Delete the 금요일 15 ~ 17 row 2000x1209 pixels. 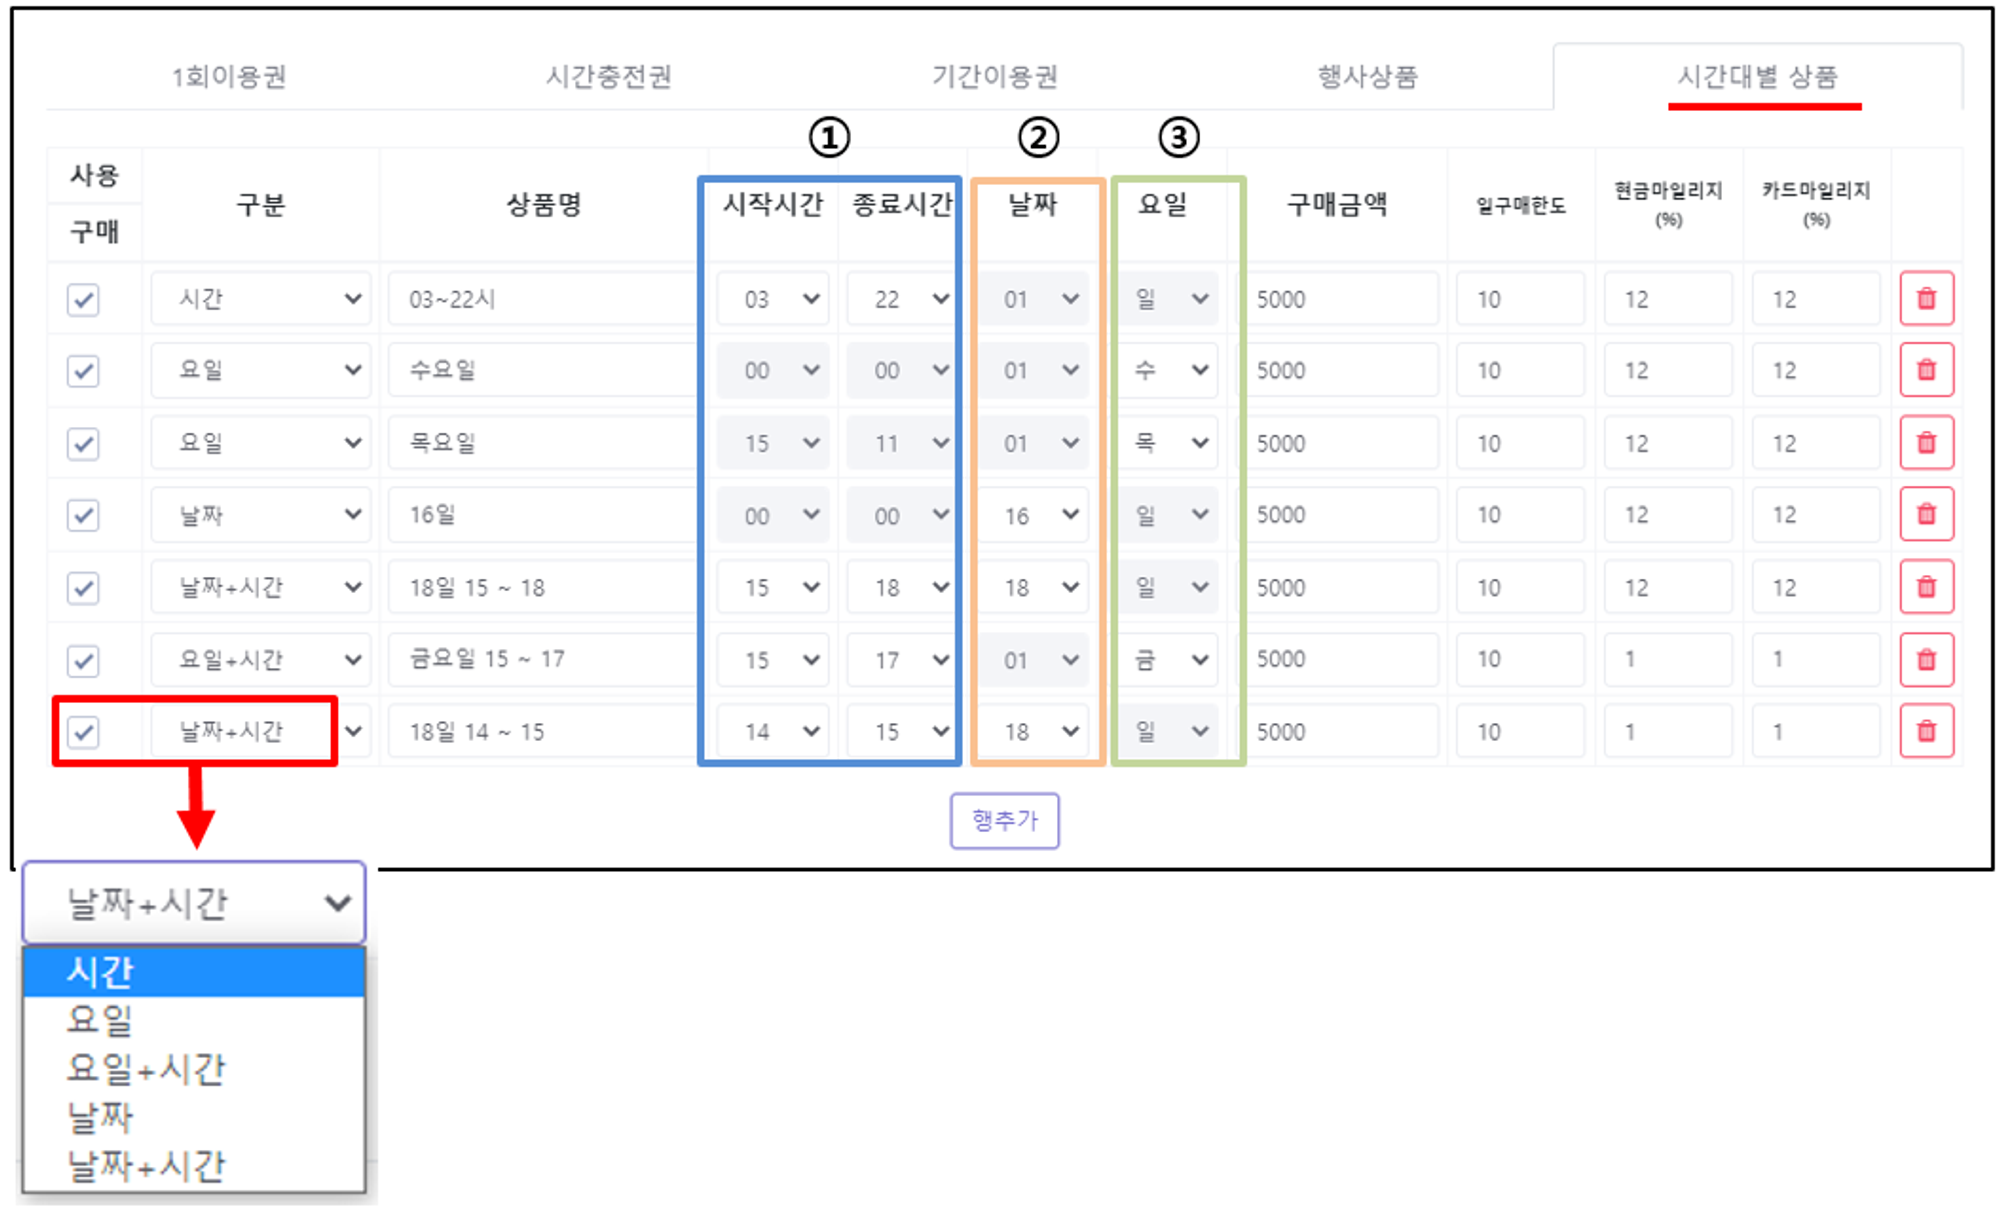click(1926, 660)
